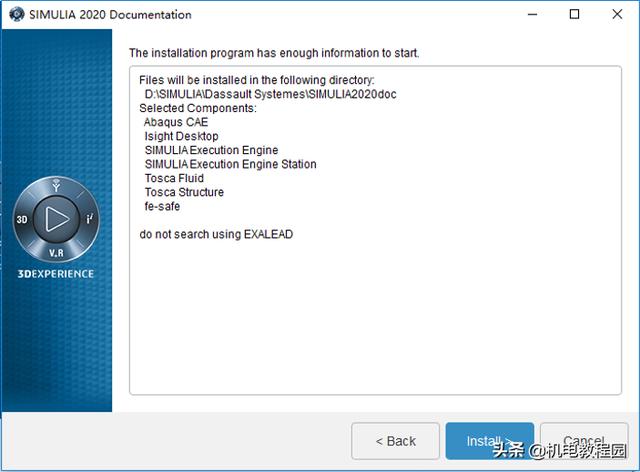The width and height of the screenshot is (640, 472).
Task: Click the SIMULIA Execution Engine line
Action: [211, 150]
